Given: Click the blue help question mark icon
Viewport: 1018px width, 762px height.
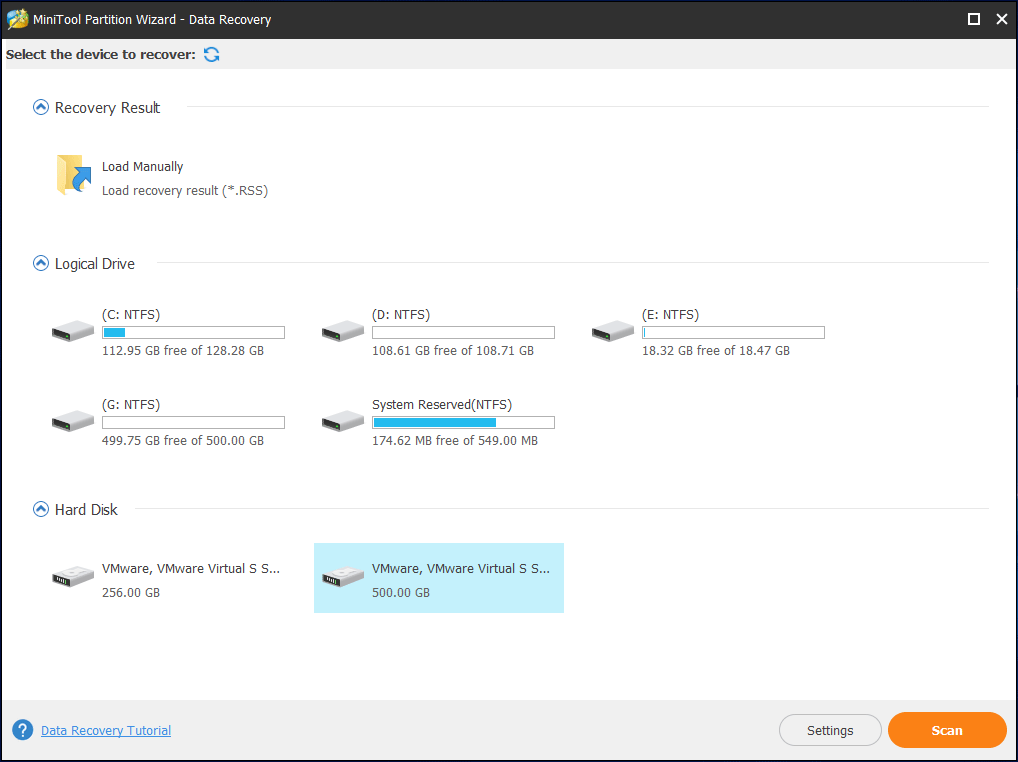Looking at the screenshot, I should point(23,730).
